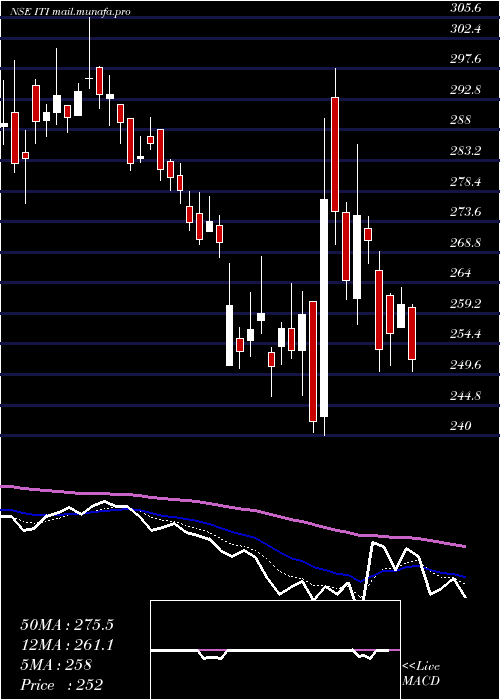Click the 273.6 price axis label
Image resolution: width=500 pixels, height=700 pixels.
(x=467, y=212)
